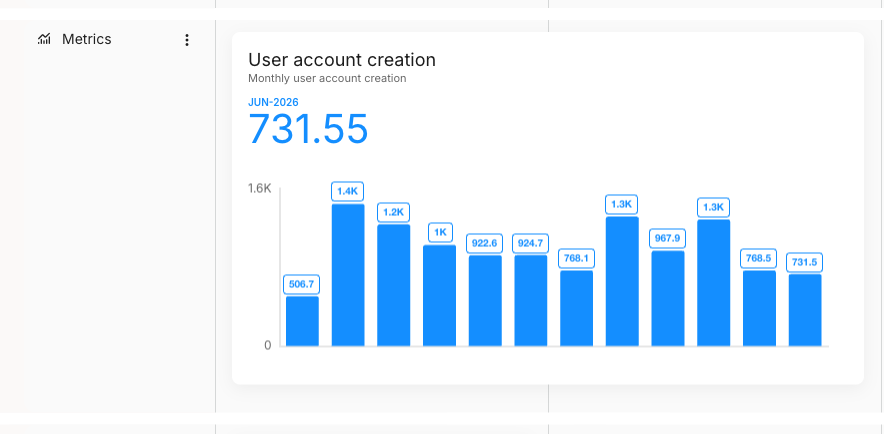The width and height of the screenshot is (884, 434).
Task: Select the tallest bar labeled 1.4K
Action: click(348, 275)
